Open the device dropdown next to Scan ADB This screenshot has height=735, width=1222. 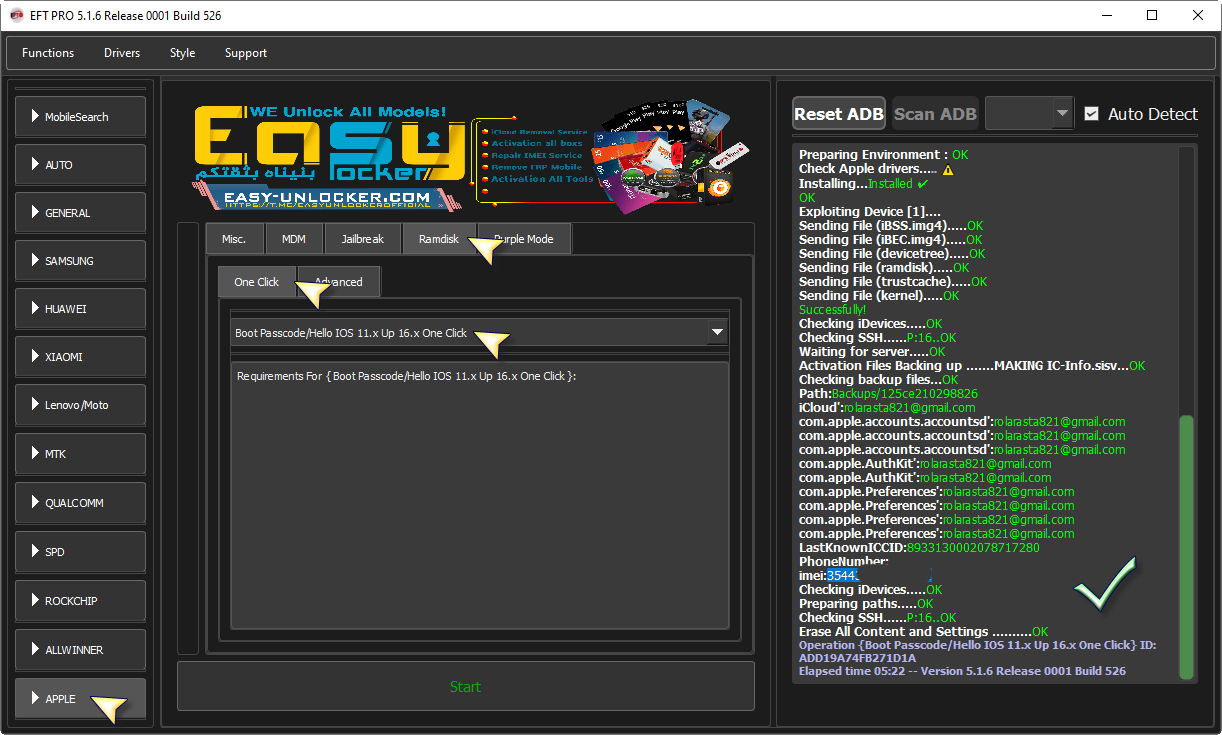1029,114
